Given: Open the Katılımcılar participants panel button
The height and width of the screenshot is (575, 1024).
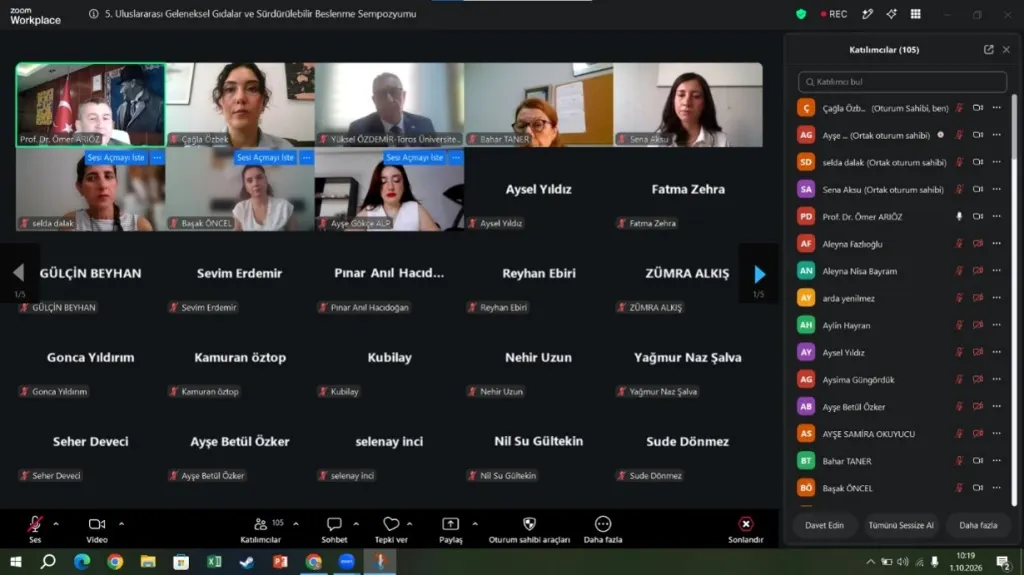Looking at the screenshot, I should (261, 529).
